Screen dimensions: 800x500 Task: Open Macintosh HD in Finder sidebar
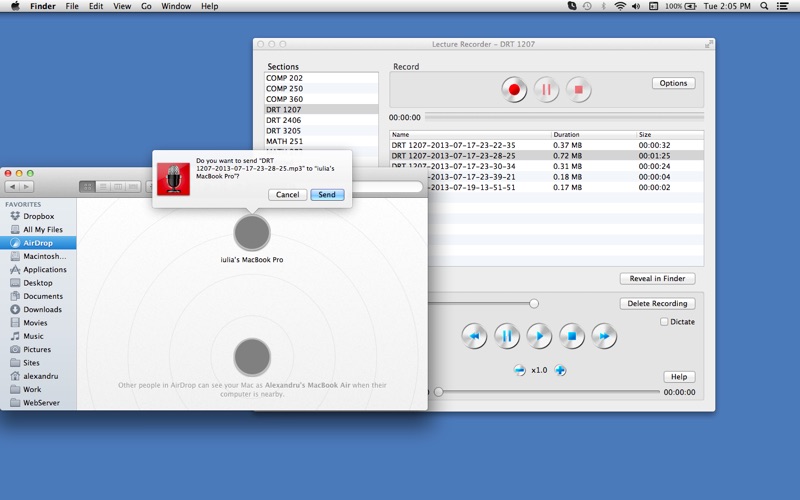(38, 256)
